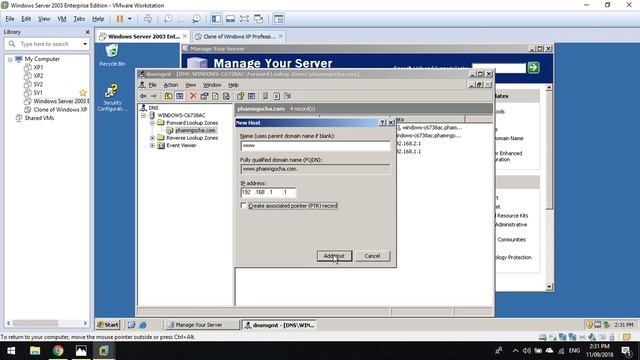Expand the Reverse Lookup Zones node
The width and height of the screenshot is (640, 360).
click(152, 138)
